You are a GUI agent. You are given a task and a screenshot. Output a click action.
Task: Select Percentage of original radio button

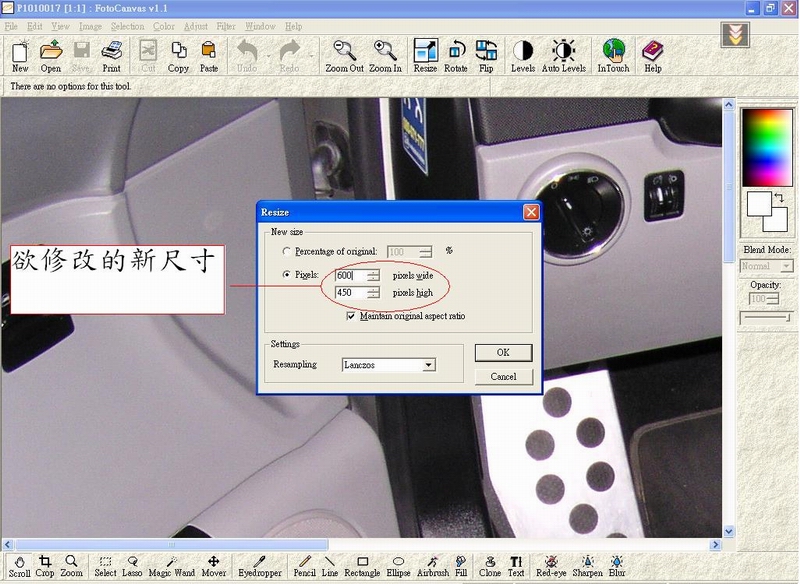click(288, 251)
